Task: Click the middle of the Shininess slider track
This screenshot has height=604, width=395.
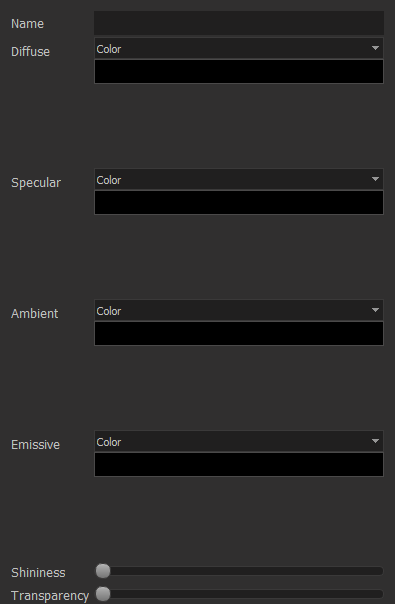Action: click(239, 571)
